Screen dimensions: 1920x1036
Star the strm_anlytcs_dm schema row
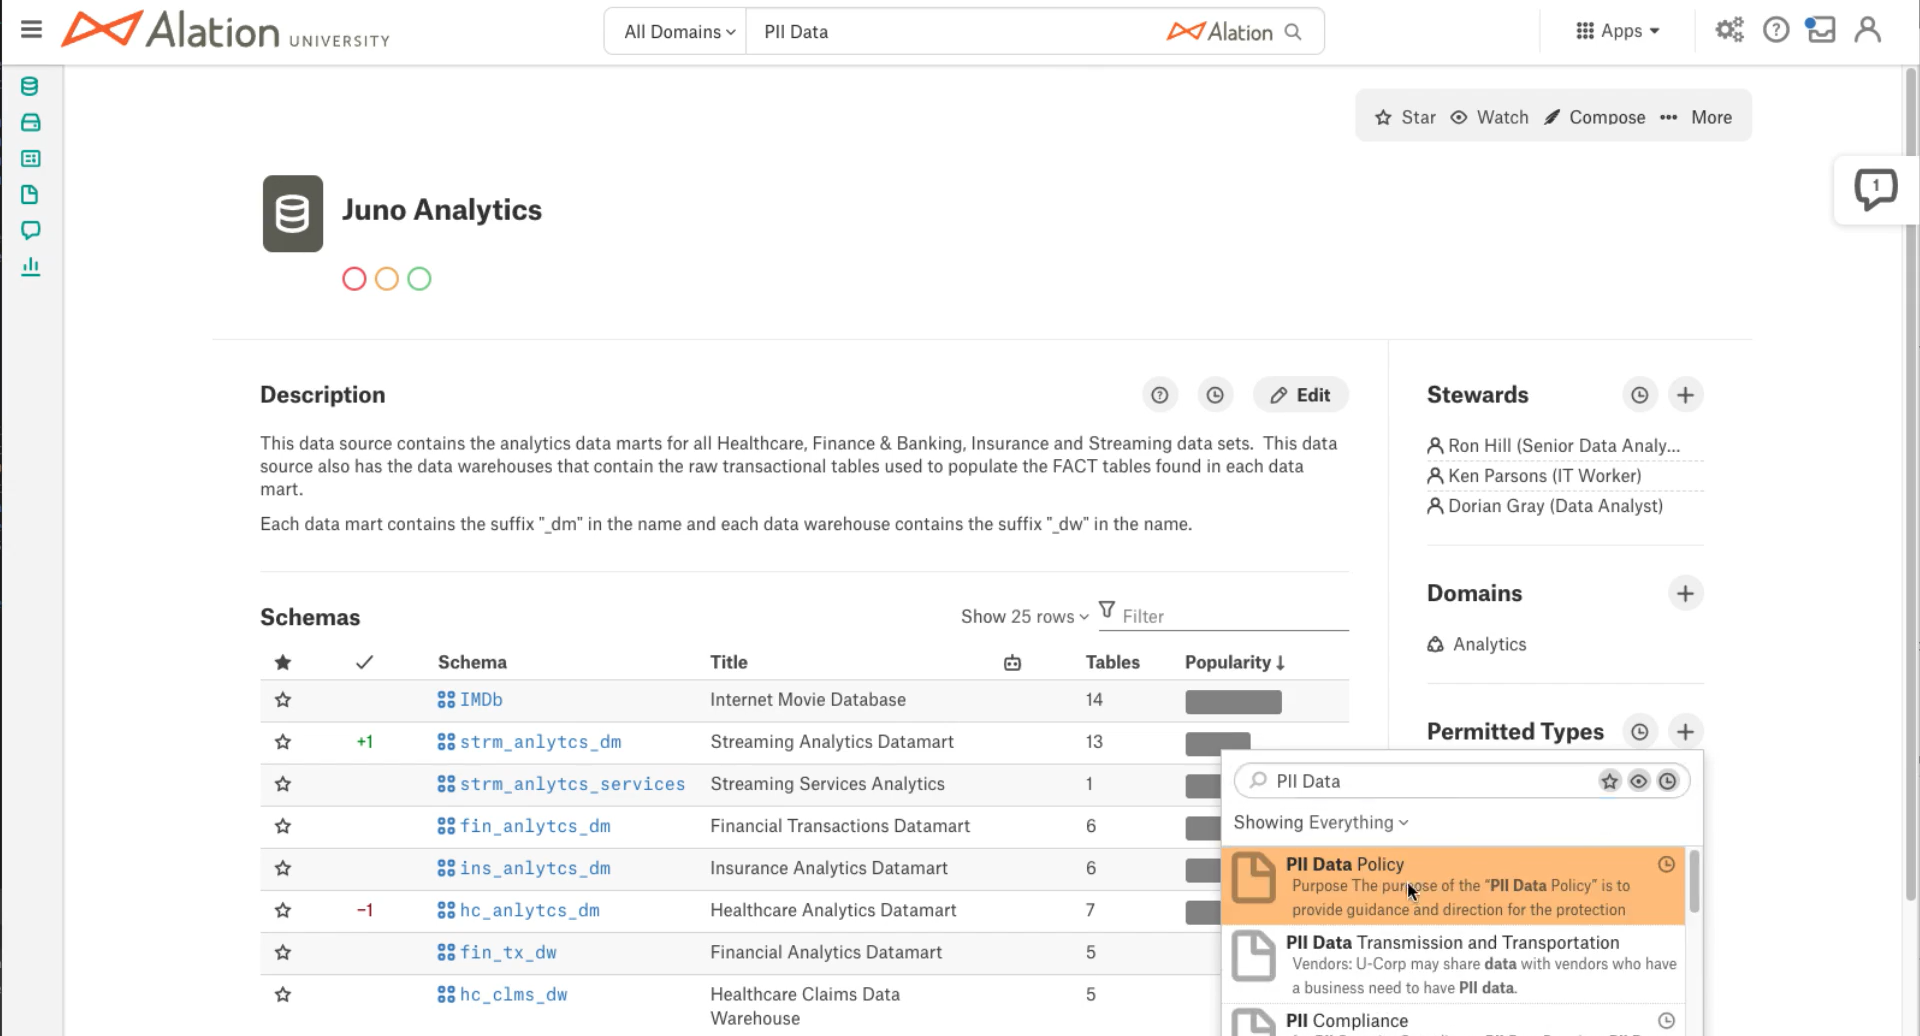coord(283,742)
